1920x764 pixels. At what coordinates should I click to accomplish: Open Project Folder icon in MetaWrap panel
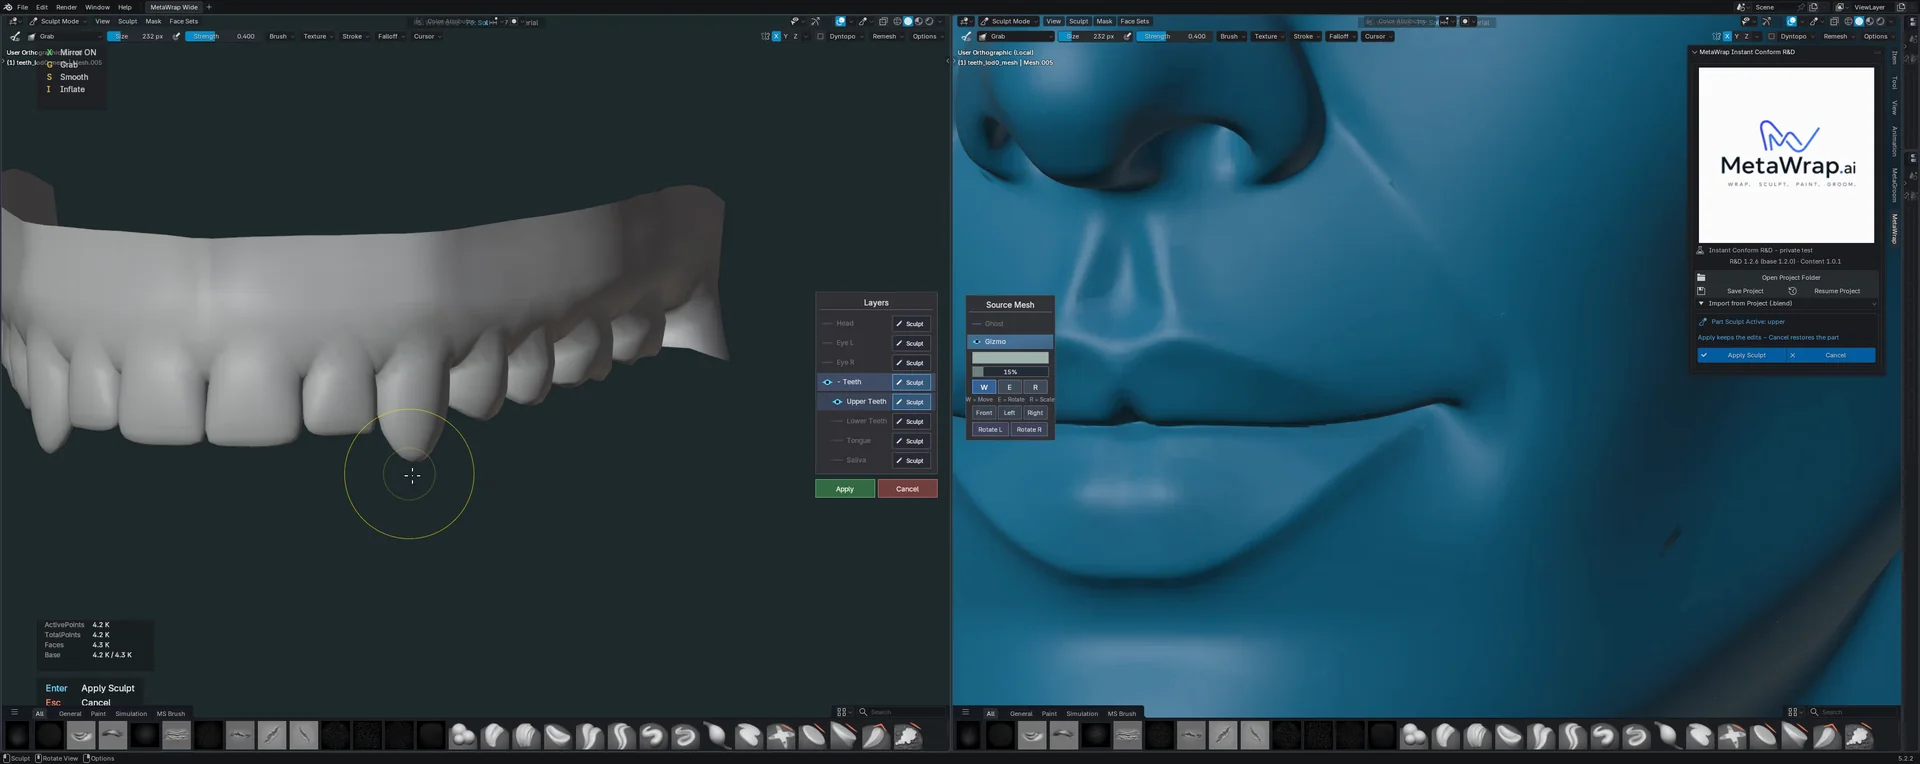[x=1701, y=277]
